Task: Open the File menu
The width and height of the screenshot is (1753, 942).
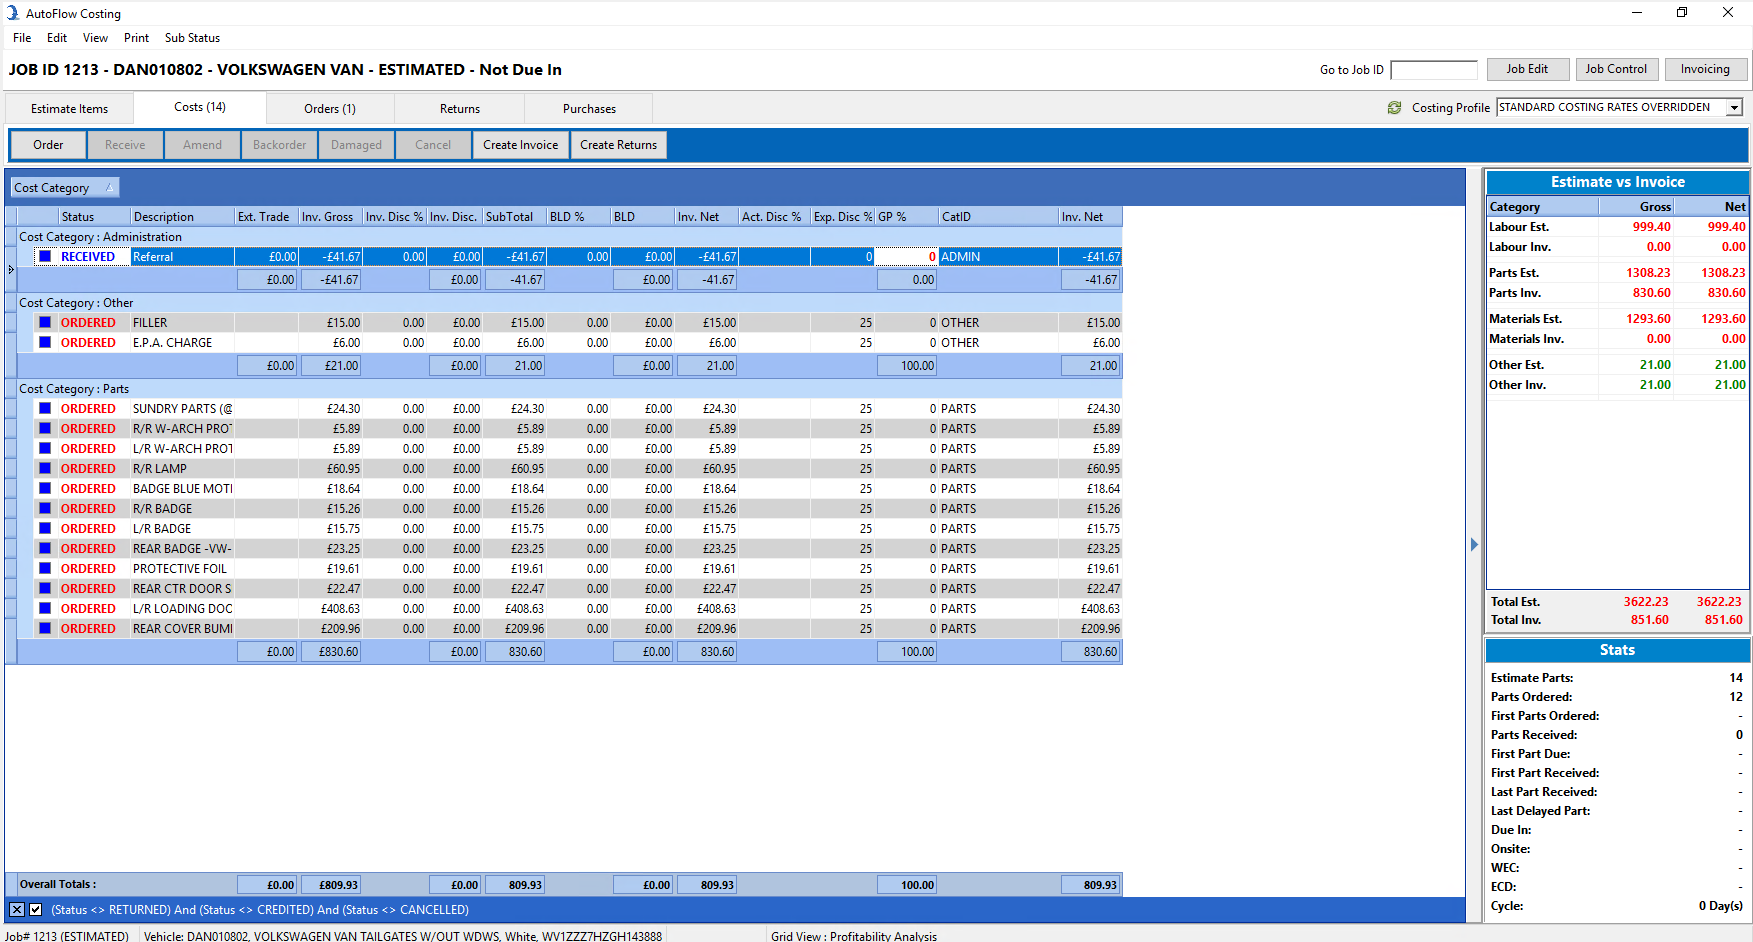Action: tap(22, 38)
